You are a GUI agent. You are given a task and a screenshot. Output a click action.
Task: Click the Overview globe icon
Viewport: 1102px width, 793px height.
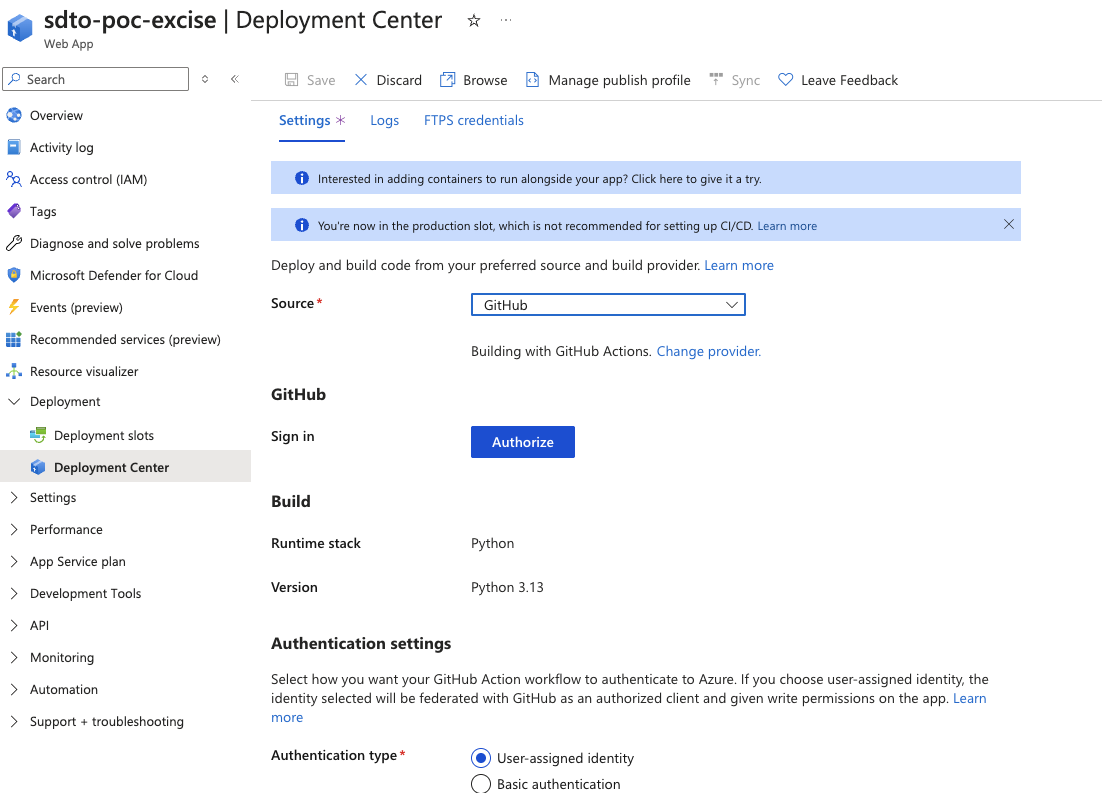[x=13, y=115]
